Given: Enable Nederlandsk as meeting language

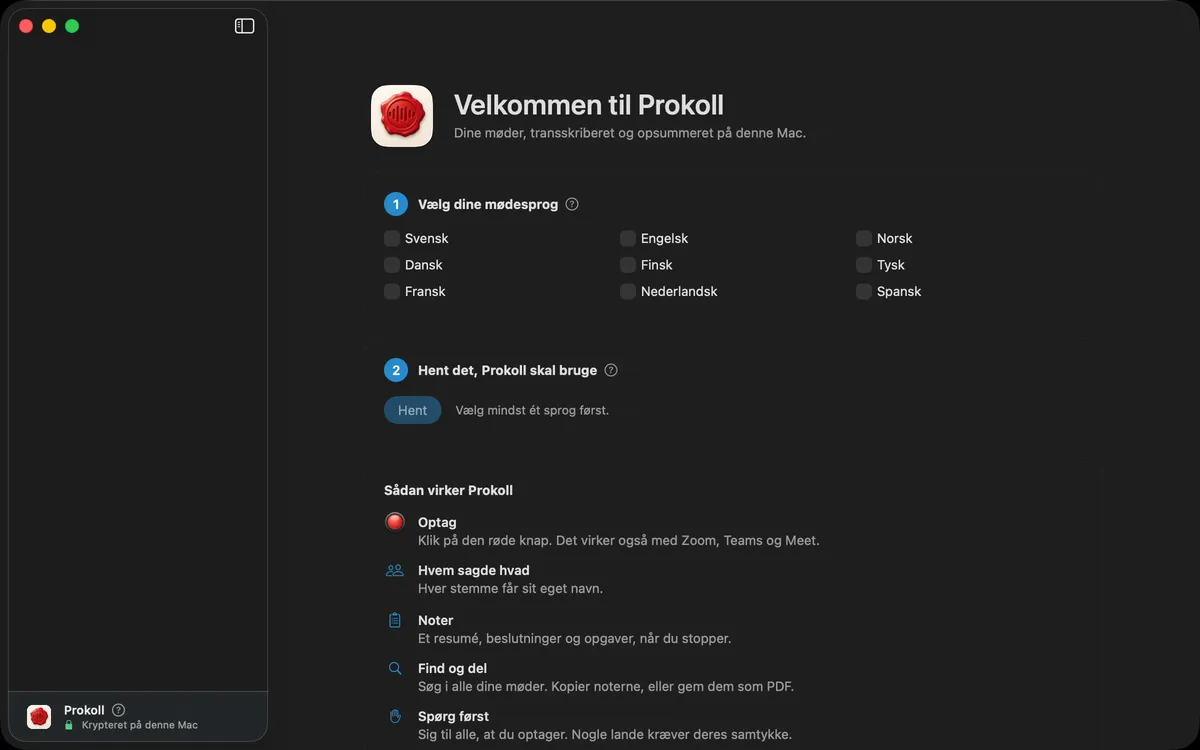Looking at the screenshot, I should [628, 291].
